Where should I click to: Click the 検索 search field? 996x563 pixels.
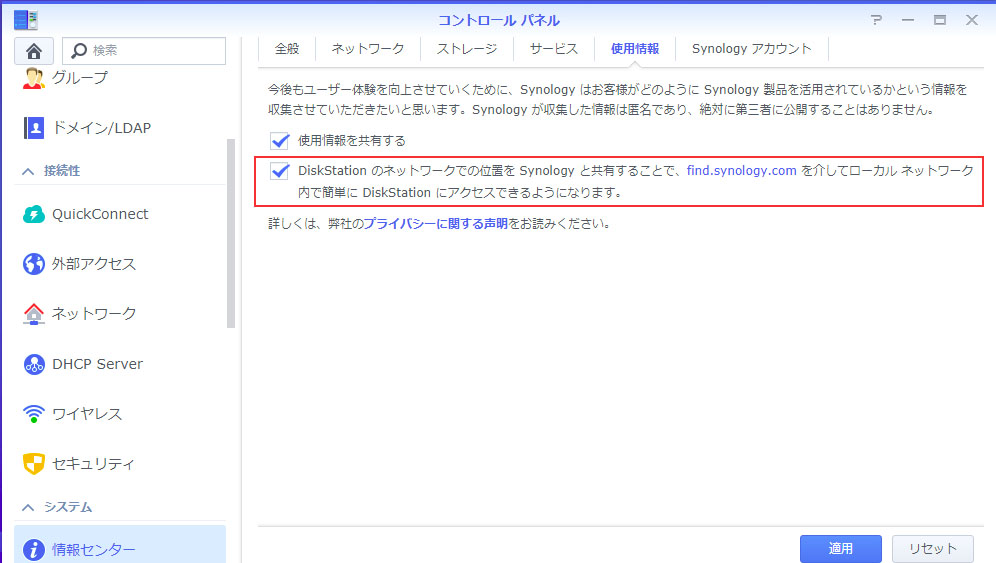pos(144,51)
